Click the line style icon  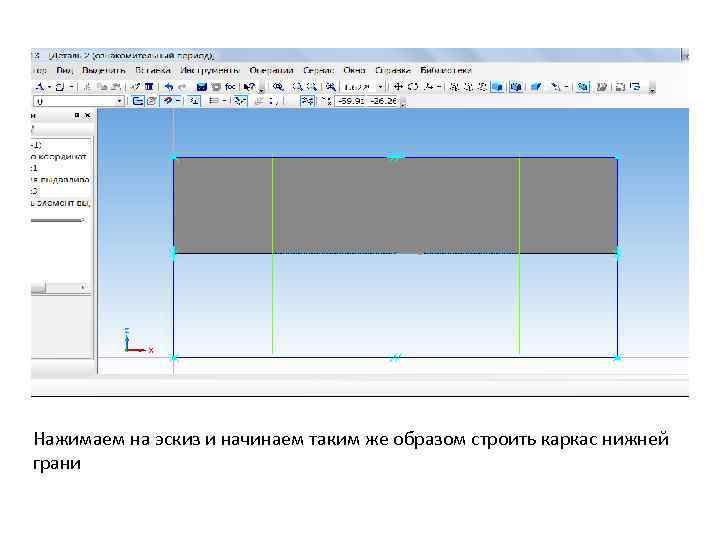[x=214, y=101]
